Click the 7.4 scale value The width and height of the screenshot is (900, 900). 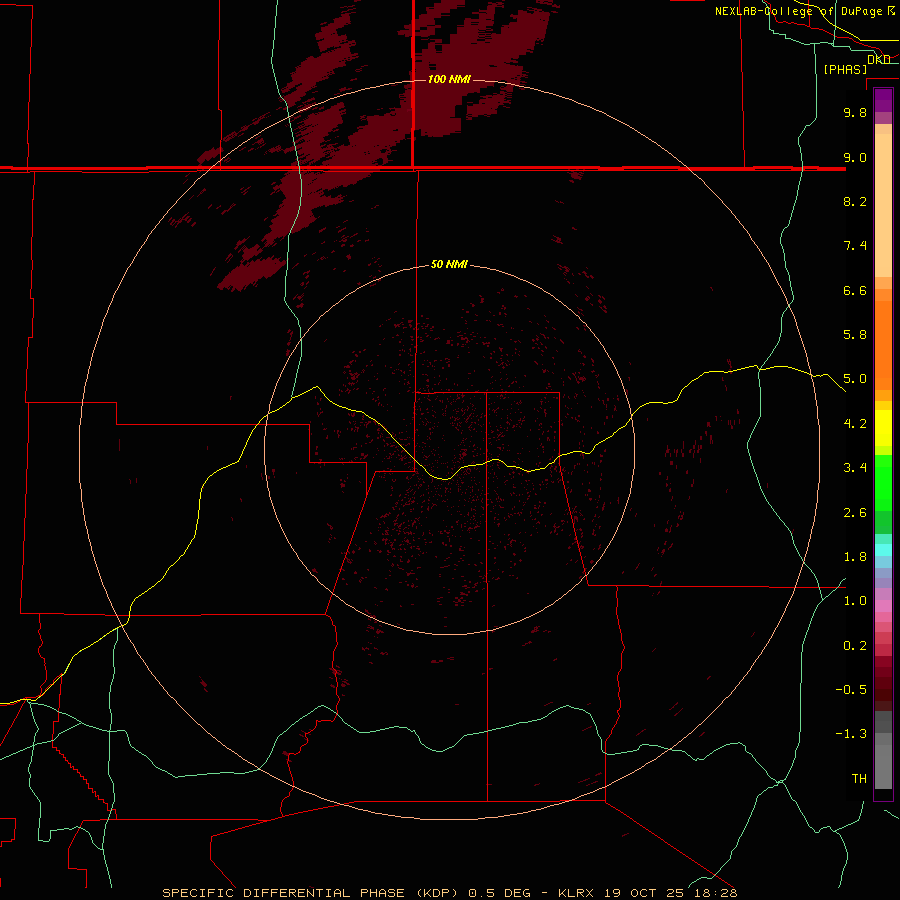(855, 246)
